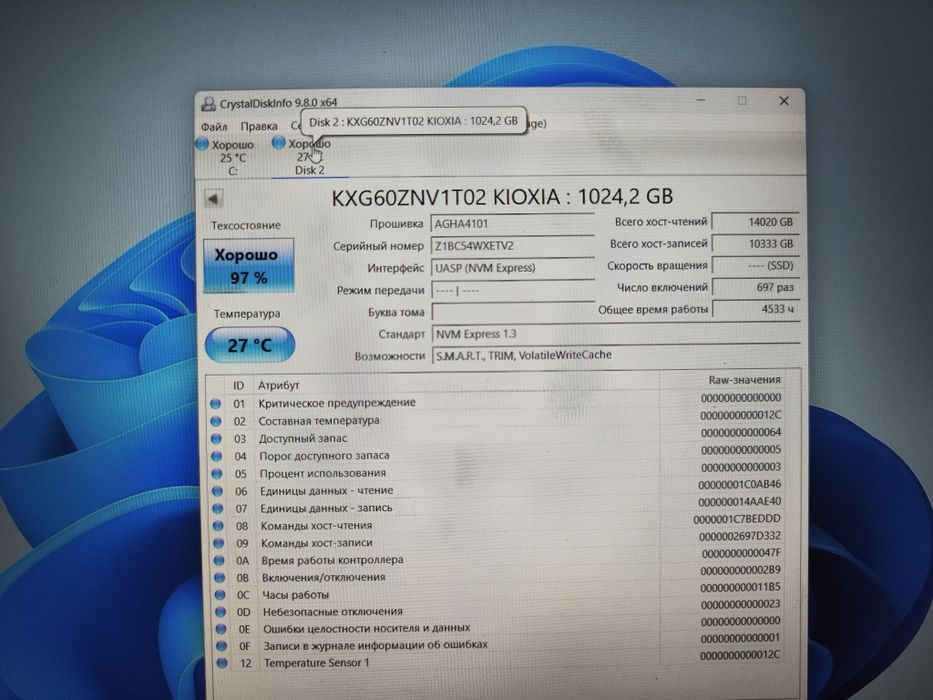The height and width of the screenshot is (700, 933).
Task: Open the Файл menu
Action: coord(214,127)
